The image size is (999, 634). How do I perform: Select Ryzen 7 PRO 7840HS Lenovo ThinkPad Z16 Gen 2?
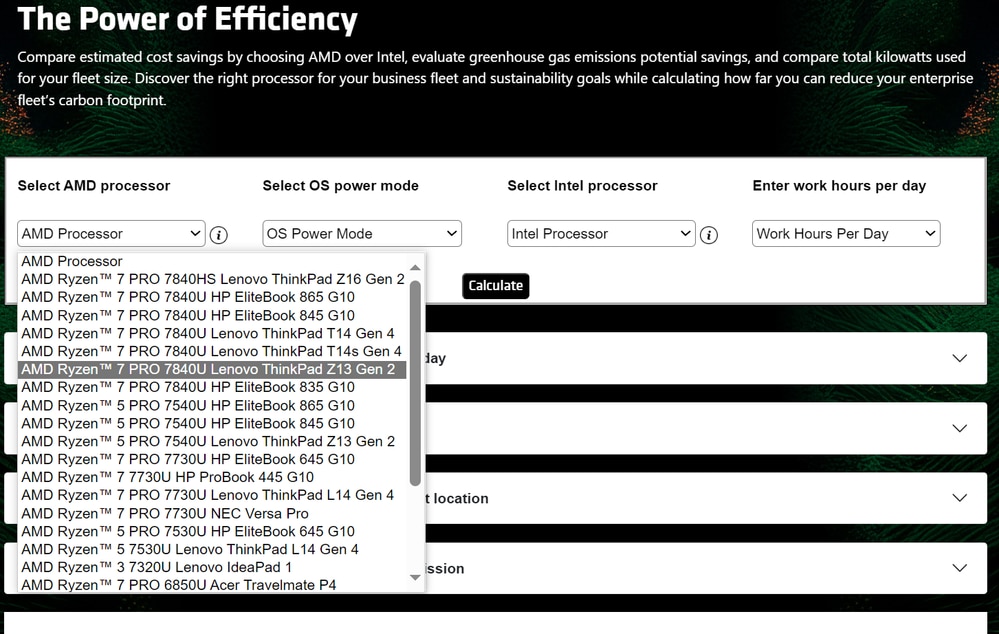(x=212, y=279)
